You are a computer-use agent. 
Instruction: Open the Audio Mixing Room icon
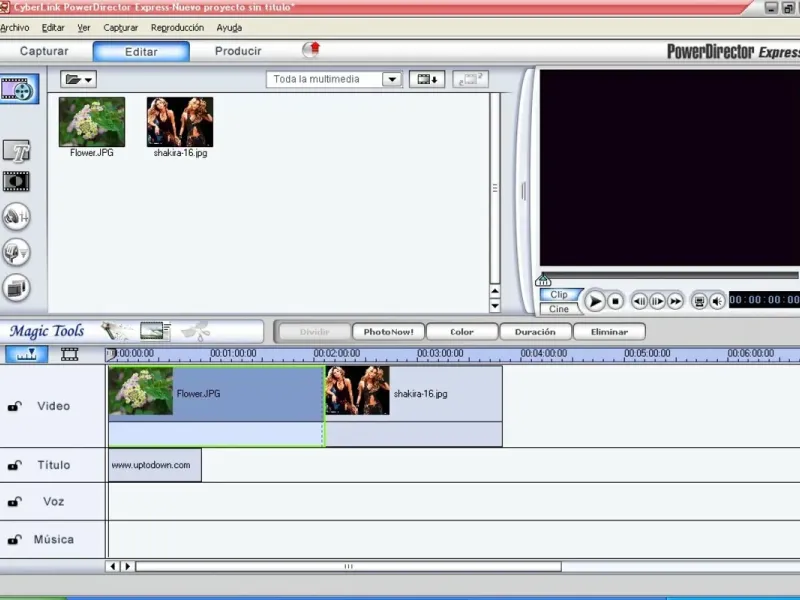pyautogui.click(x=16, y=217)
